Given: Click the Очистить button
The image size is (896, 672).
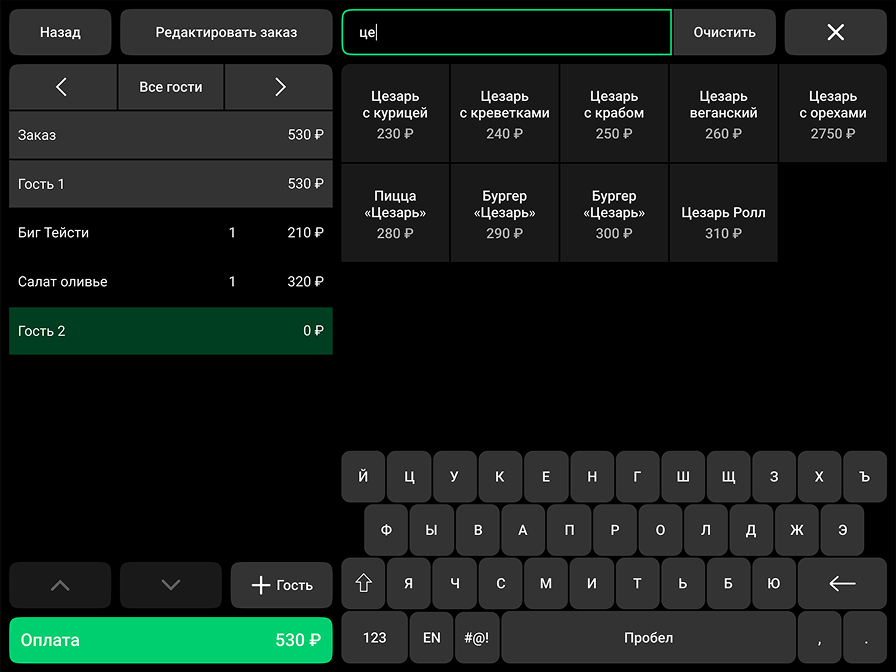Looking at the screenshot, I should (x=724, y=32).
